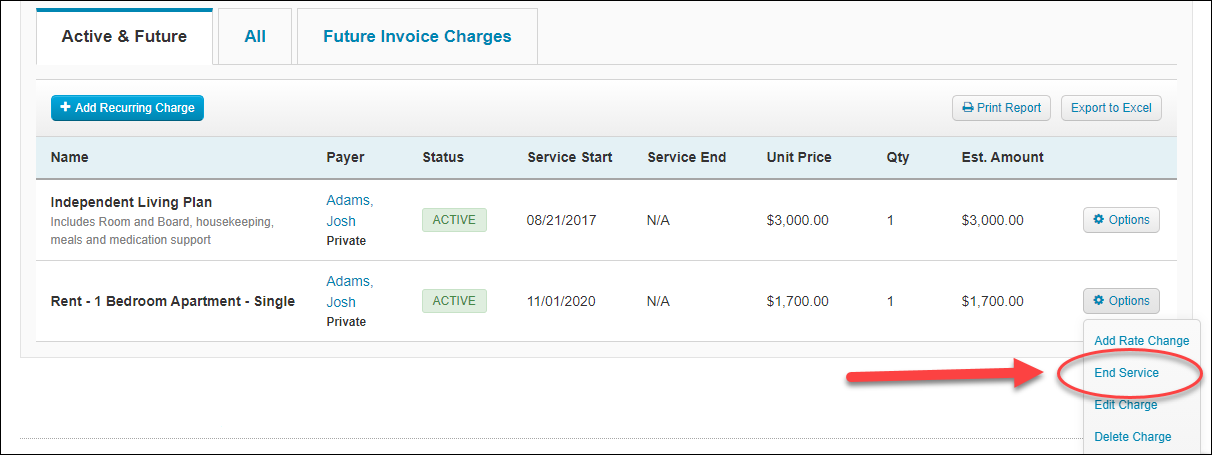Choose Delete Charge from options menu

coord(1132,437)
